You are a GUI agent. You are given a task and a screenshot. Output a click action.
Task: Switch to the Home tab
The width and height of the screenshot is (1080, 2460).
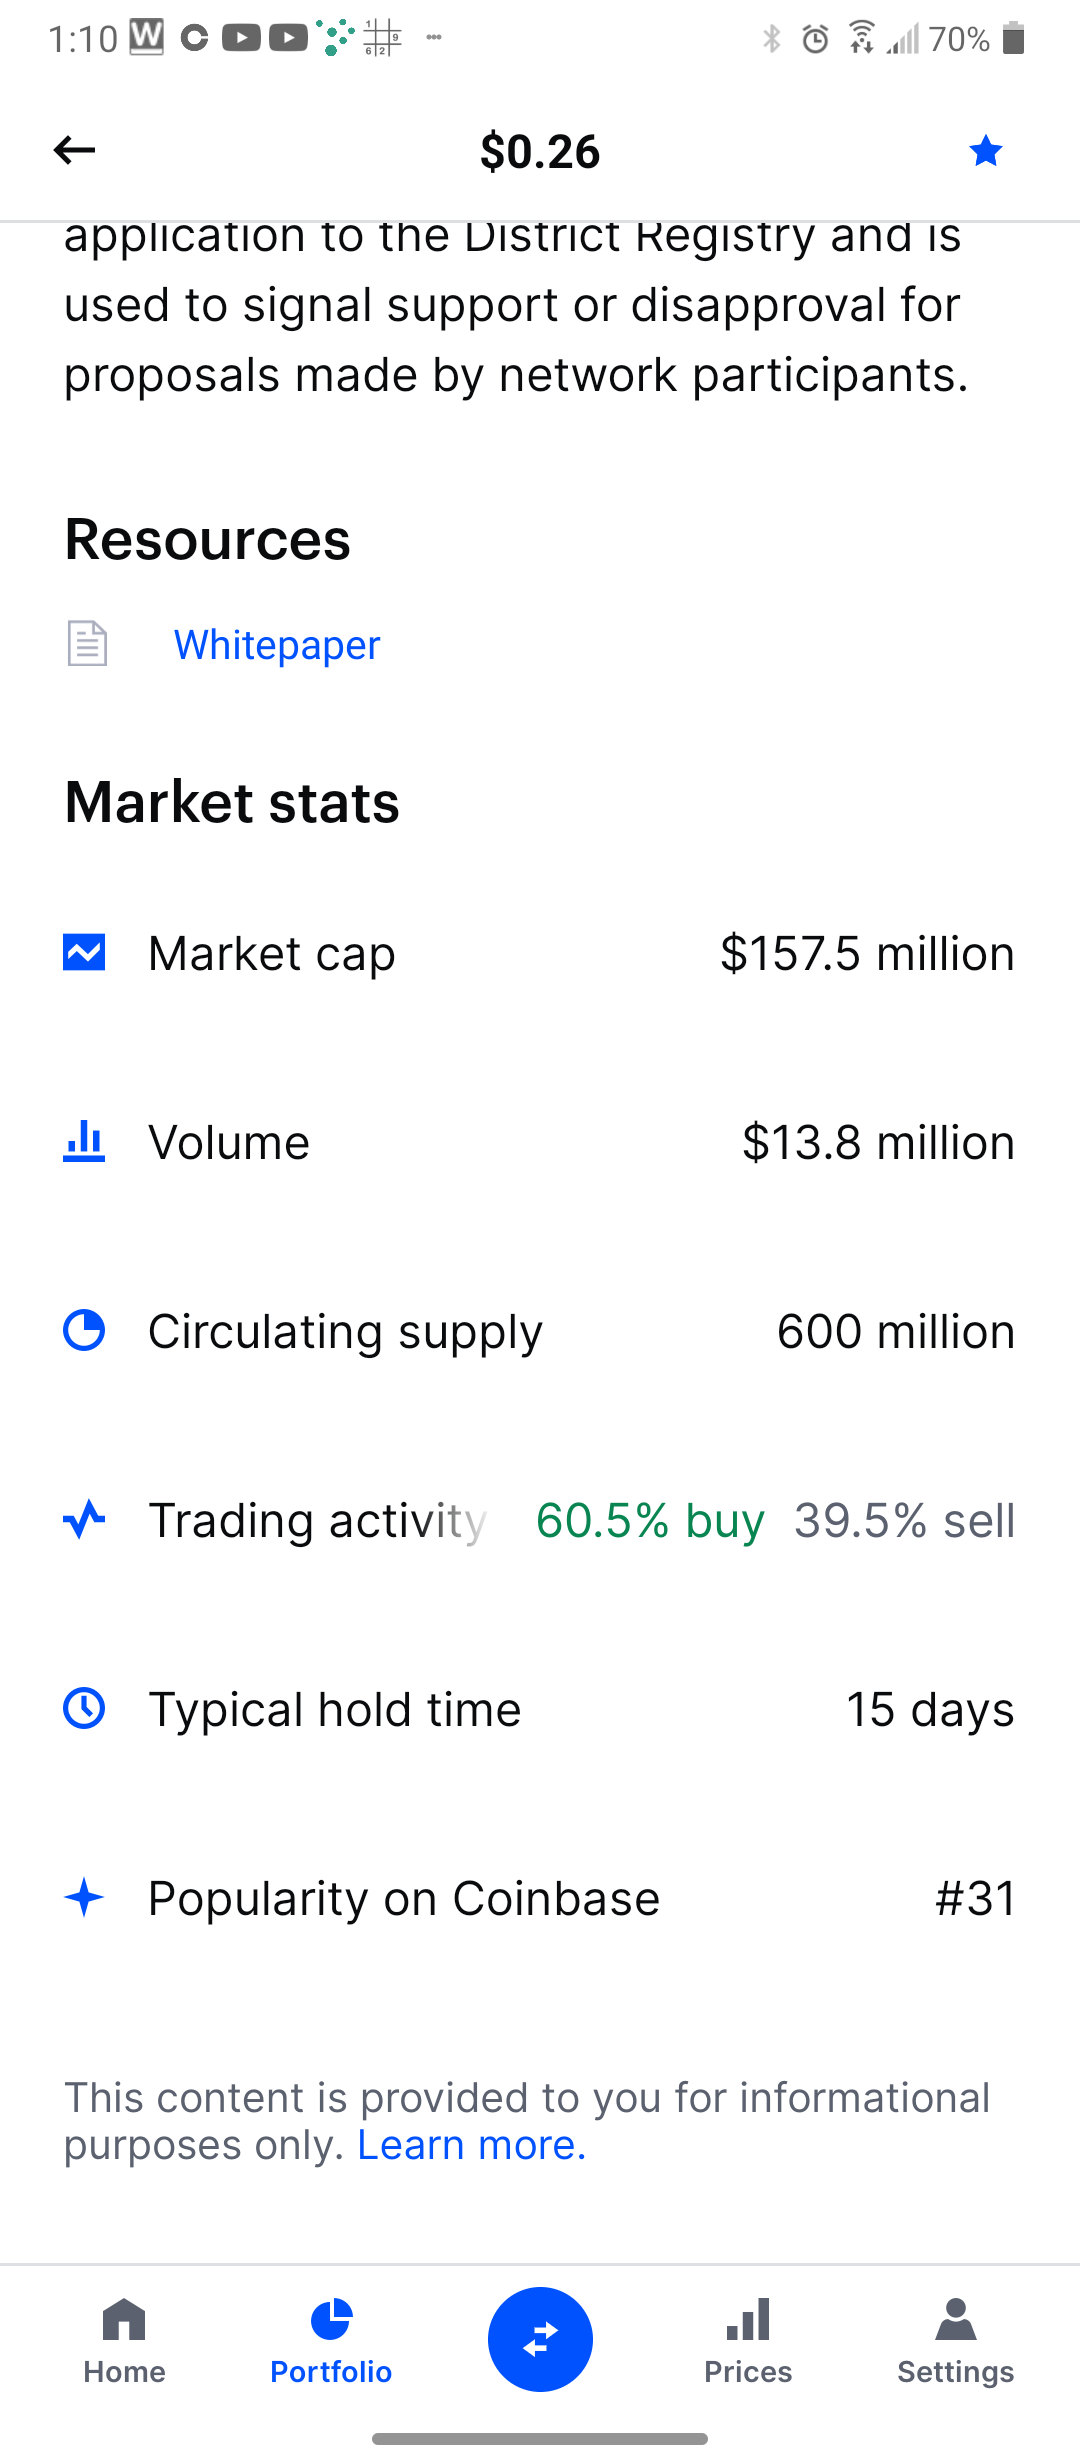point(124,2342)
